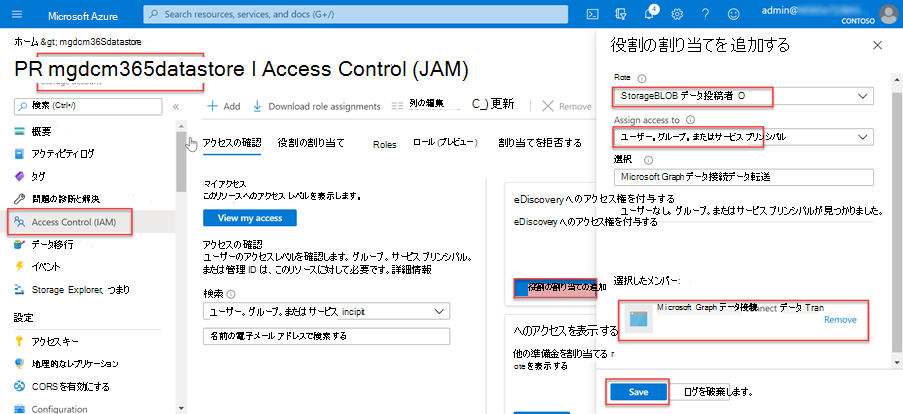Click the 概要 overview icon
The height and width of the screenshot is (414, 903).
click(20, 132)
